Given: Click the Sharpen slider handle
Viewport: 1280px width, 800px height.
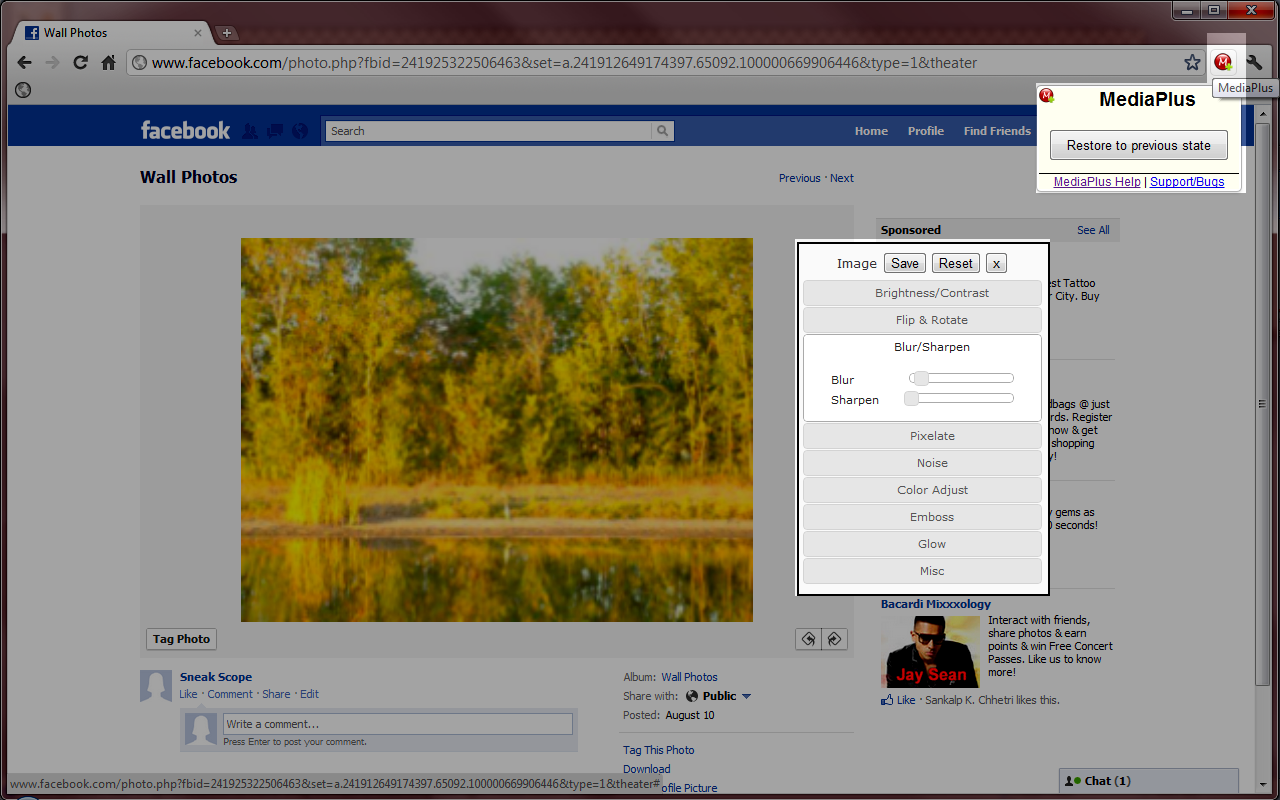Looking at the screenshot, I should pyautogui.click(x=912, y=398).
